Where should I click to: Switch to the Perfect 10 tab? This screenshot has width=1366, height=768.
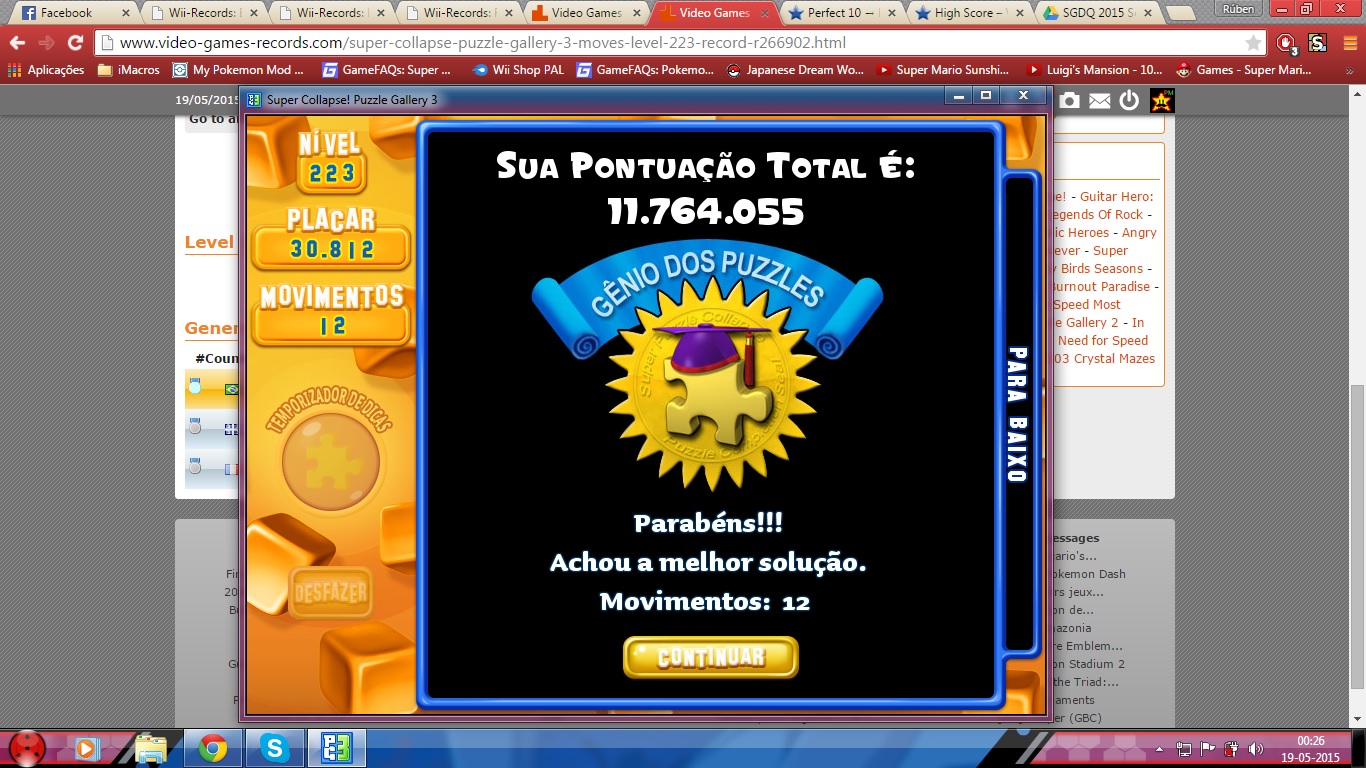[838, 14]
